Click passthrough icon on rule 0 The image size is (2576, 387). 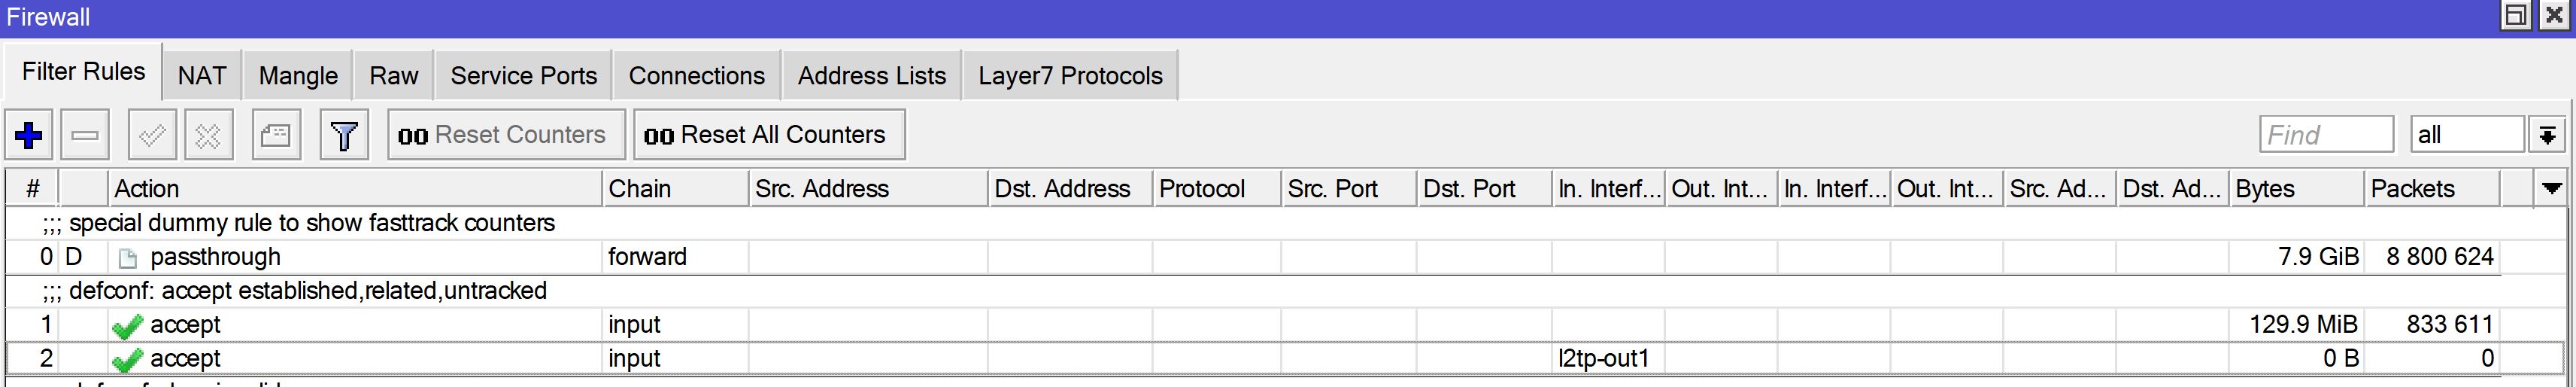[127, 258]
